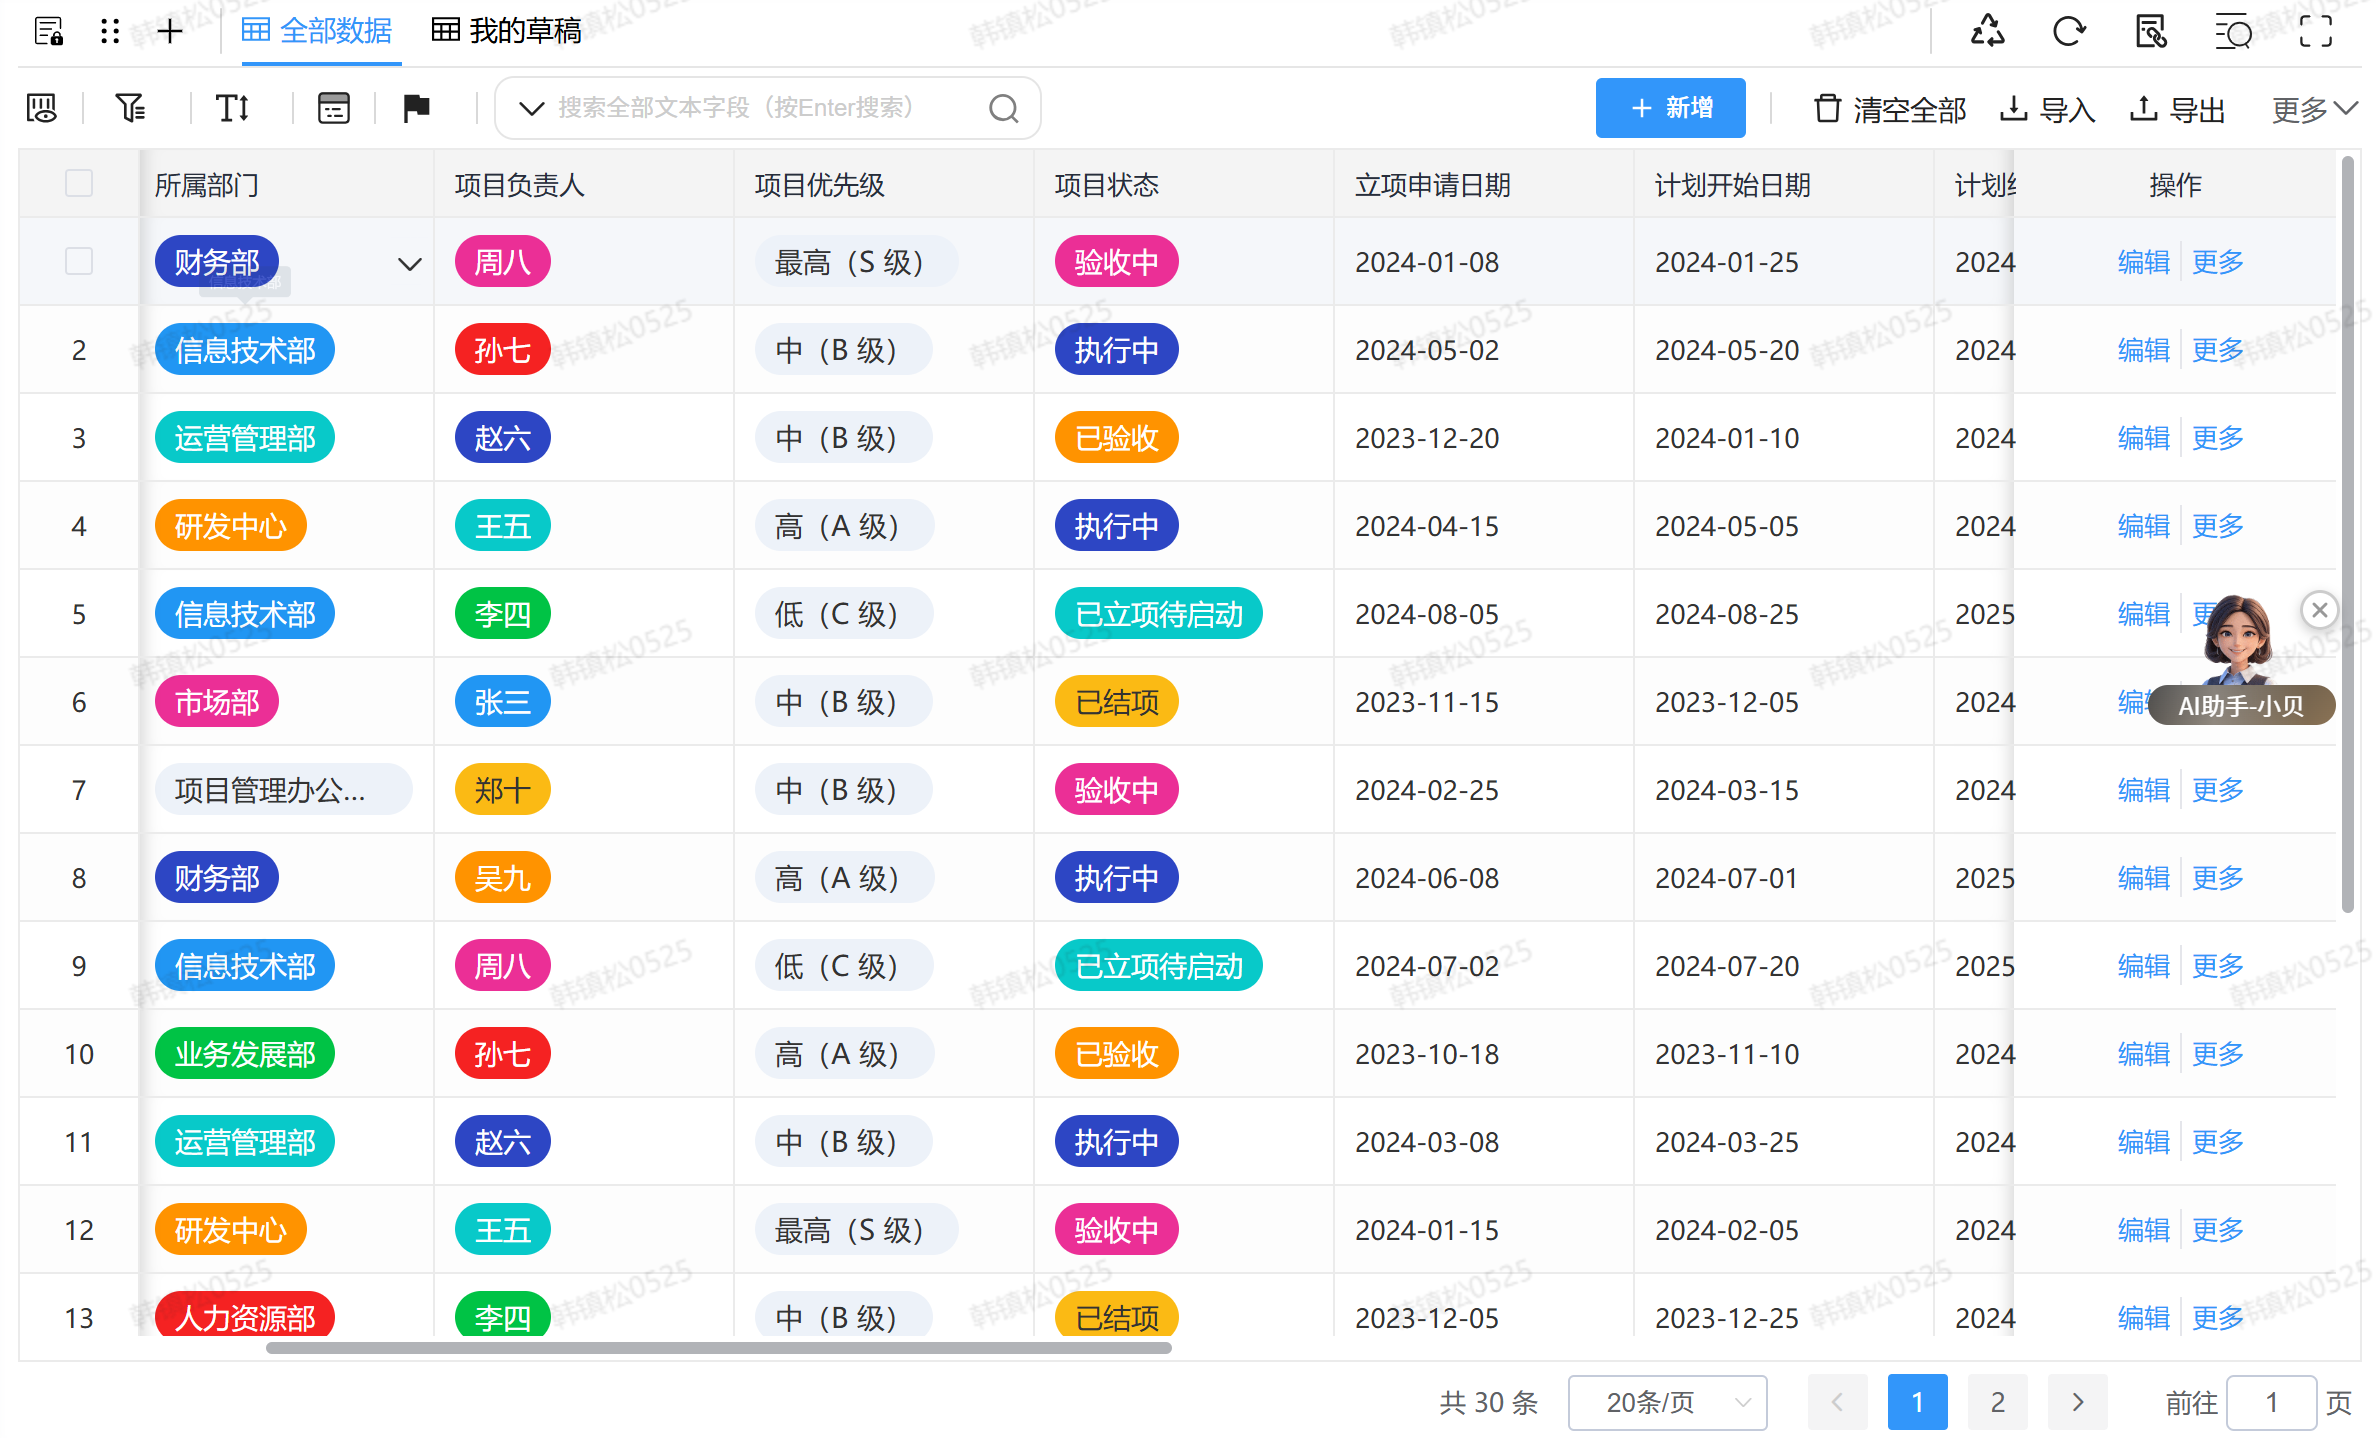Click the recycle bin icon in top bar
Screen dimensions: 2376x1438
pyautogui.click(x=1987, y=31)
